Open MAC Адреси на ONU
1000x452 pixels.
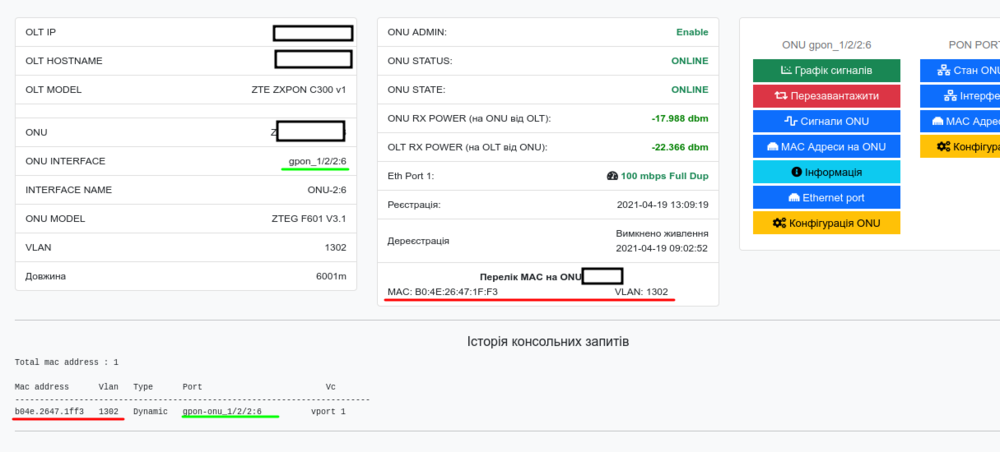[826, 147]
